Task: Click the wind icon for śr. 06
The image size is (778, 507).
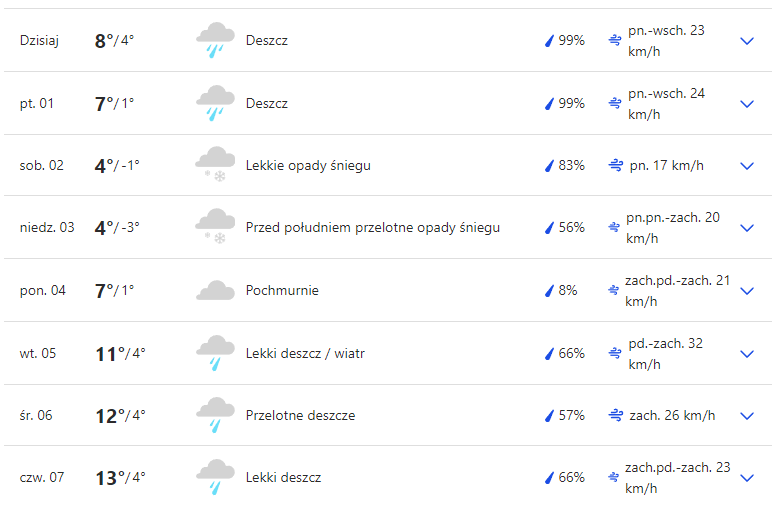Action: pos(616,415)
